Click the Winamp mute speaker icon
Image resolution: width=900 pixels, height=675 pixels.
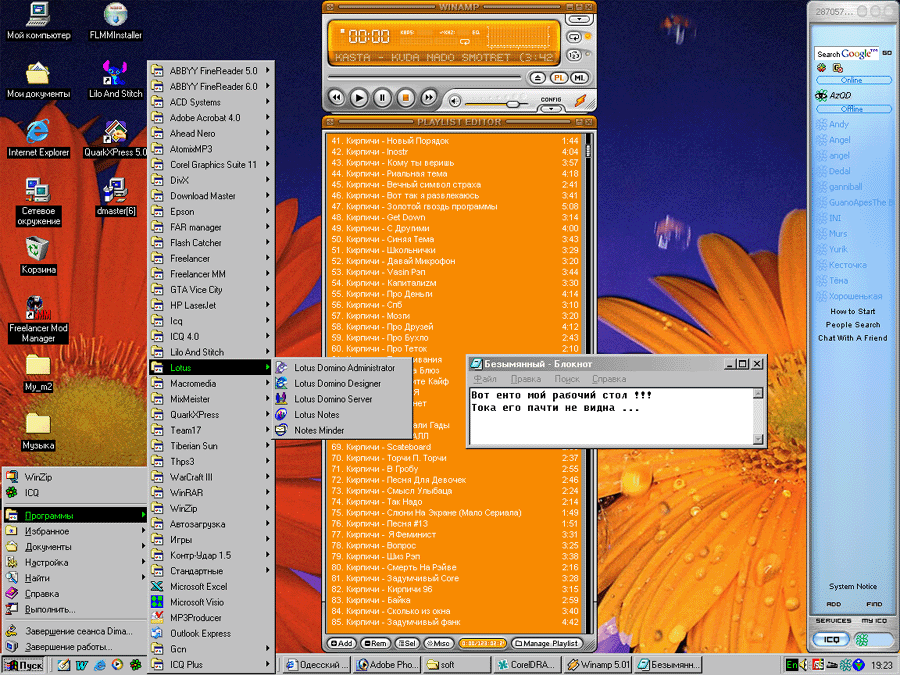455,101
